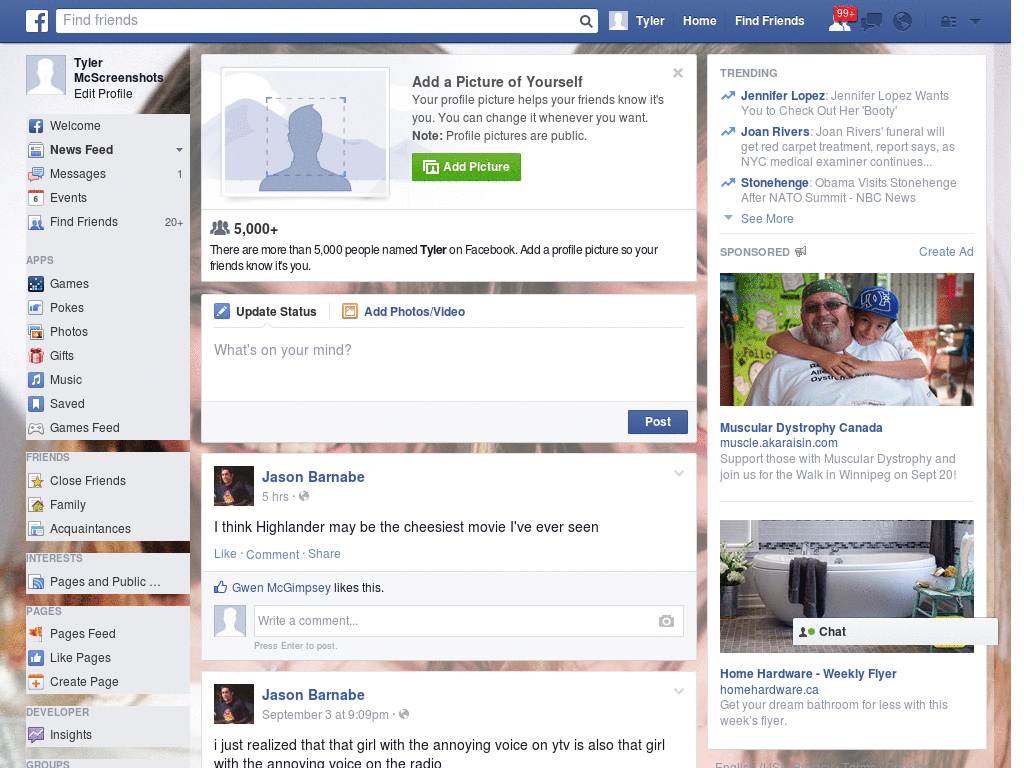Click Edit Profile link
The width and height of the screenshot is (1024, 768).
click(x=103, y=93)
